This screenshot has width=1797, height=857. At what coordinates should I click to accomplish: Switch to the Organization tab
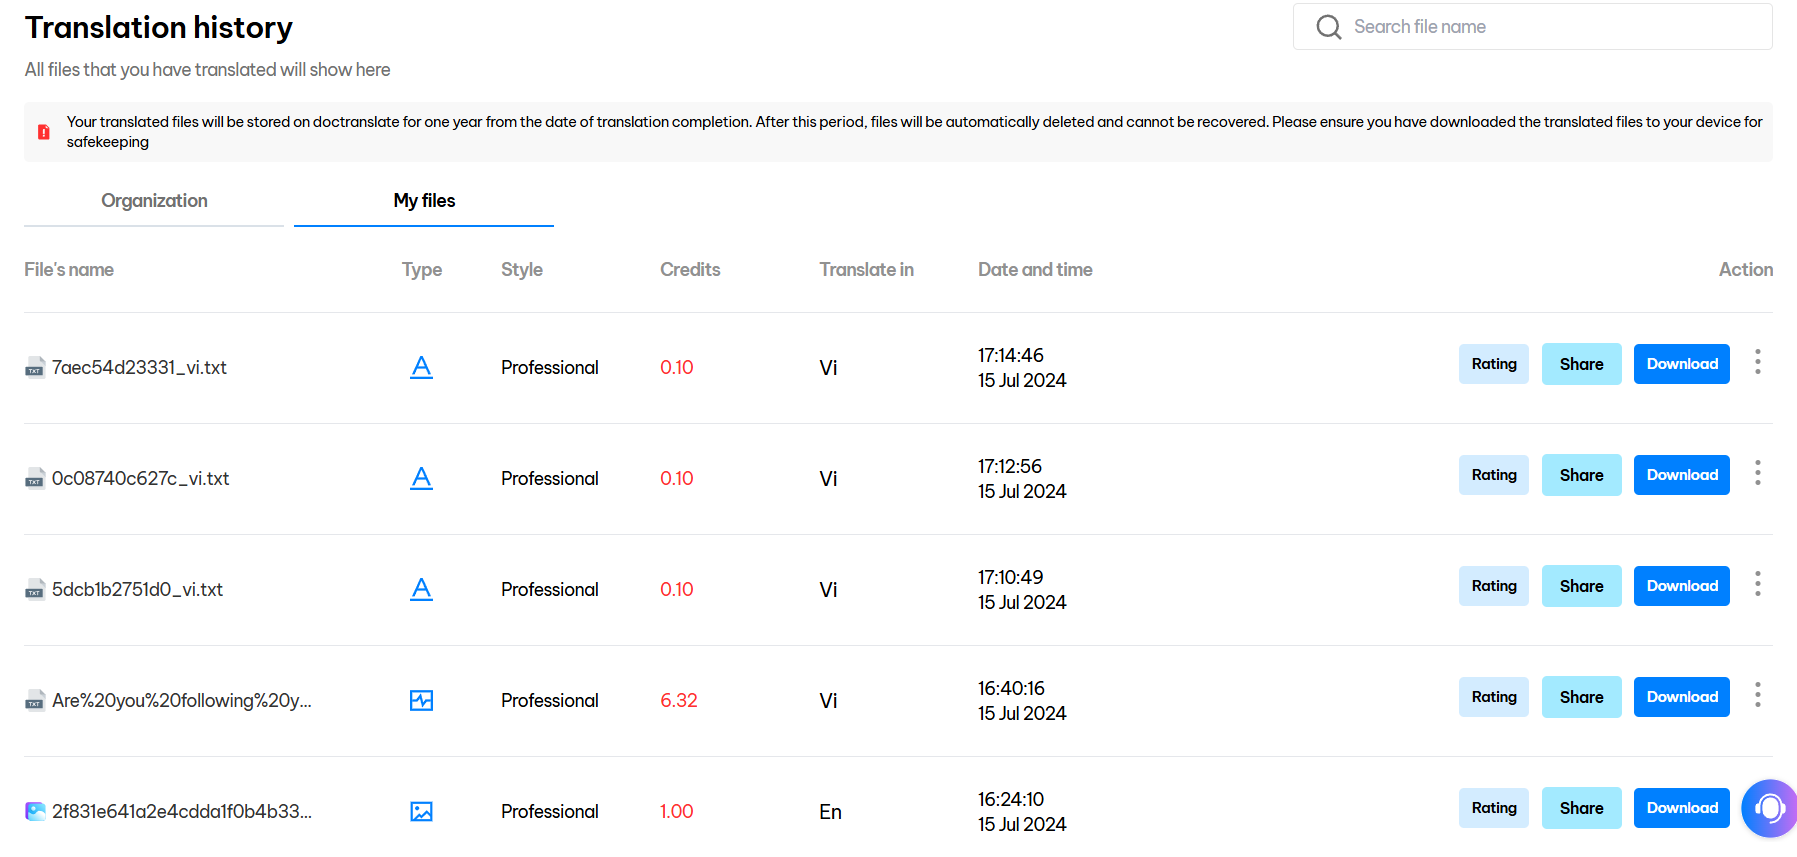154,201
